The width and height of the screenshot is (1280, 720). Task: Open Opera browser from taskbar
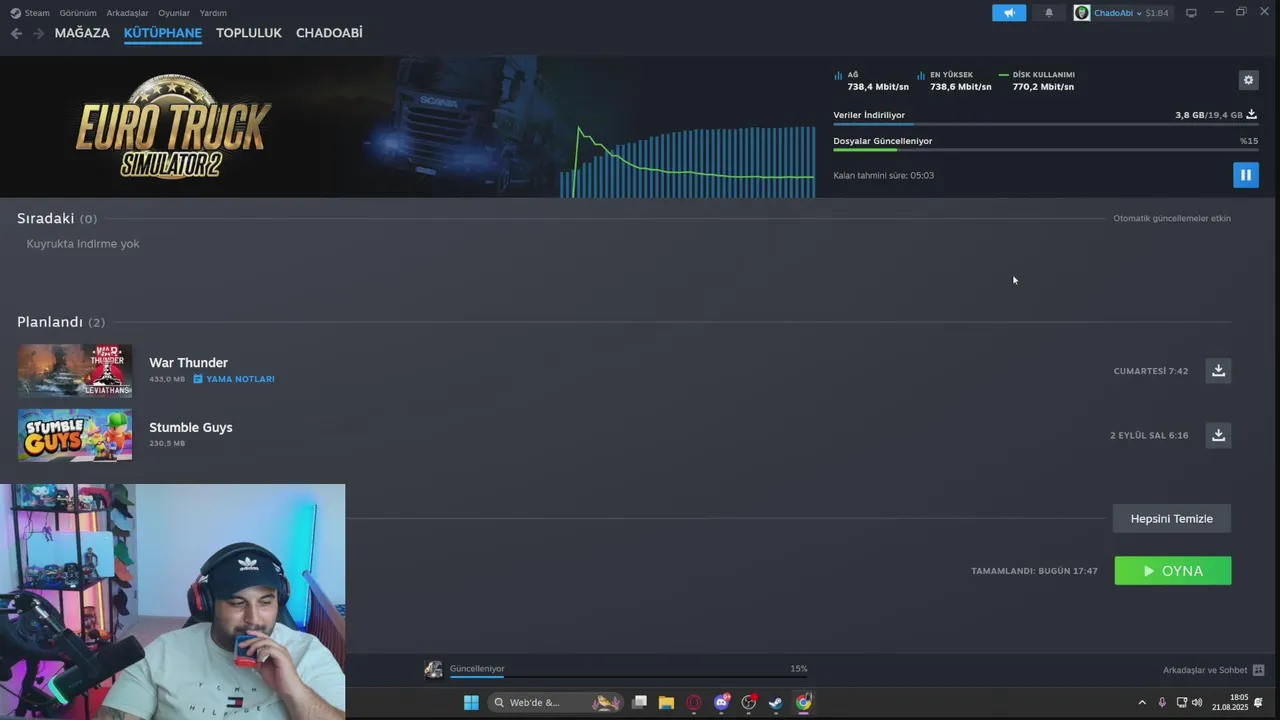pos(694,703)
